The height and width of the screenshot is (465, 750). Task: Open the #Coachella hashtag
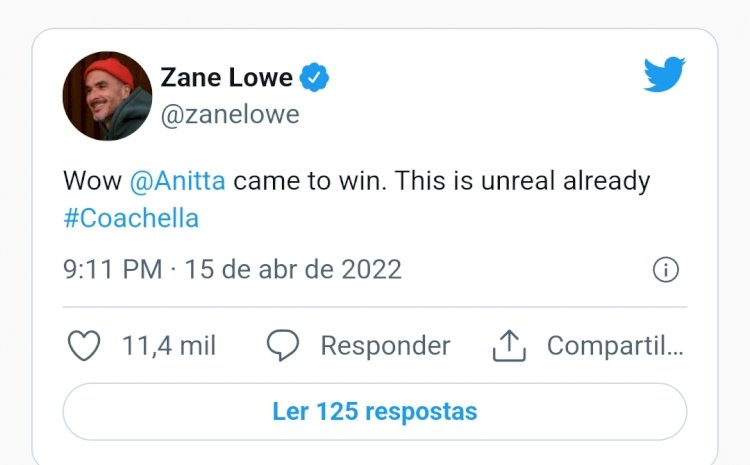click(131, 219)
